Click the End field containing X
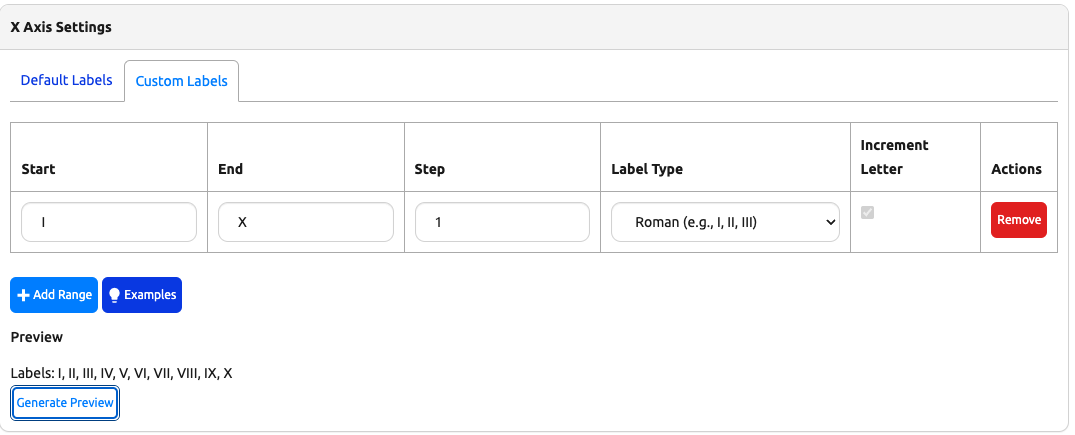Screen dimensions: 1075x435 point(305,222)
